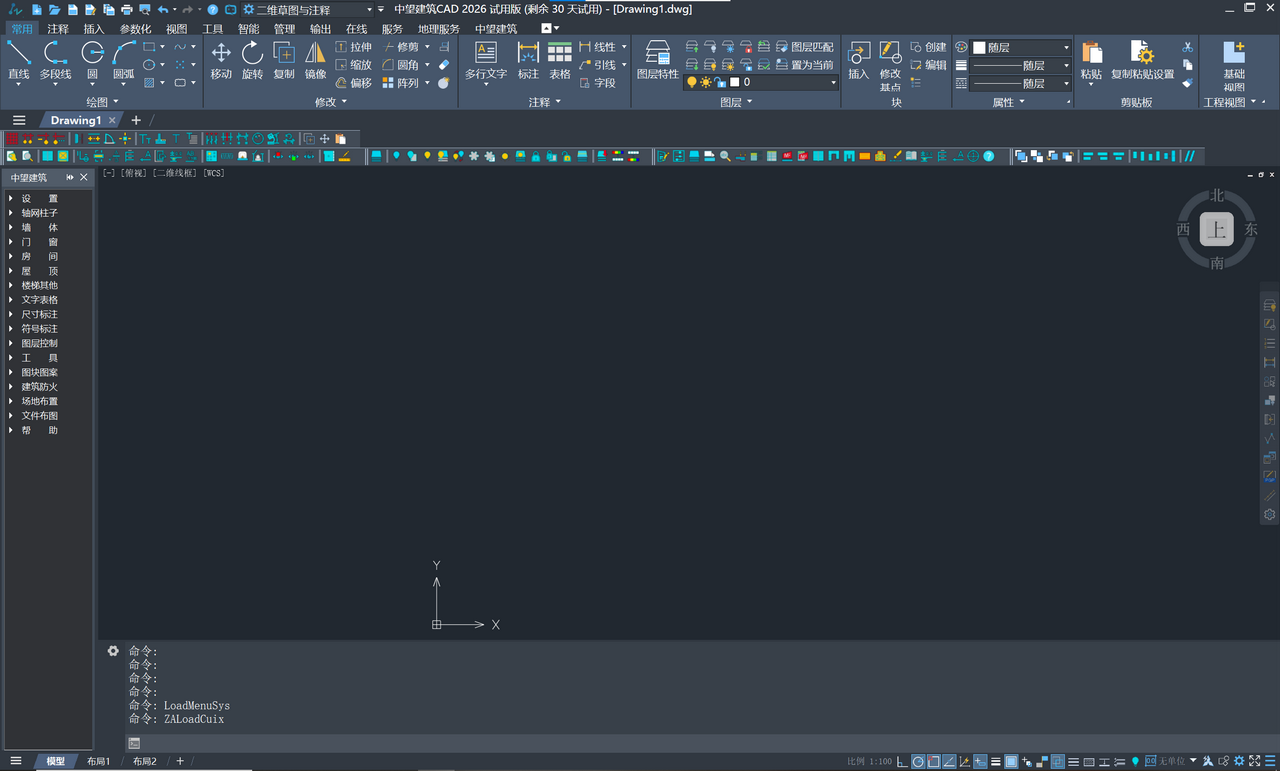Switch to the 参数化 ribbon tab

tap(135, 29)
